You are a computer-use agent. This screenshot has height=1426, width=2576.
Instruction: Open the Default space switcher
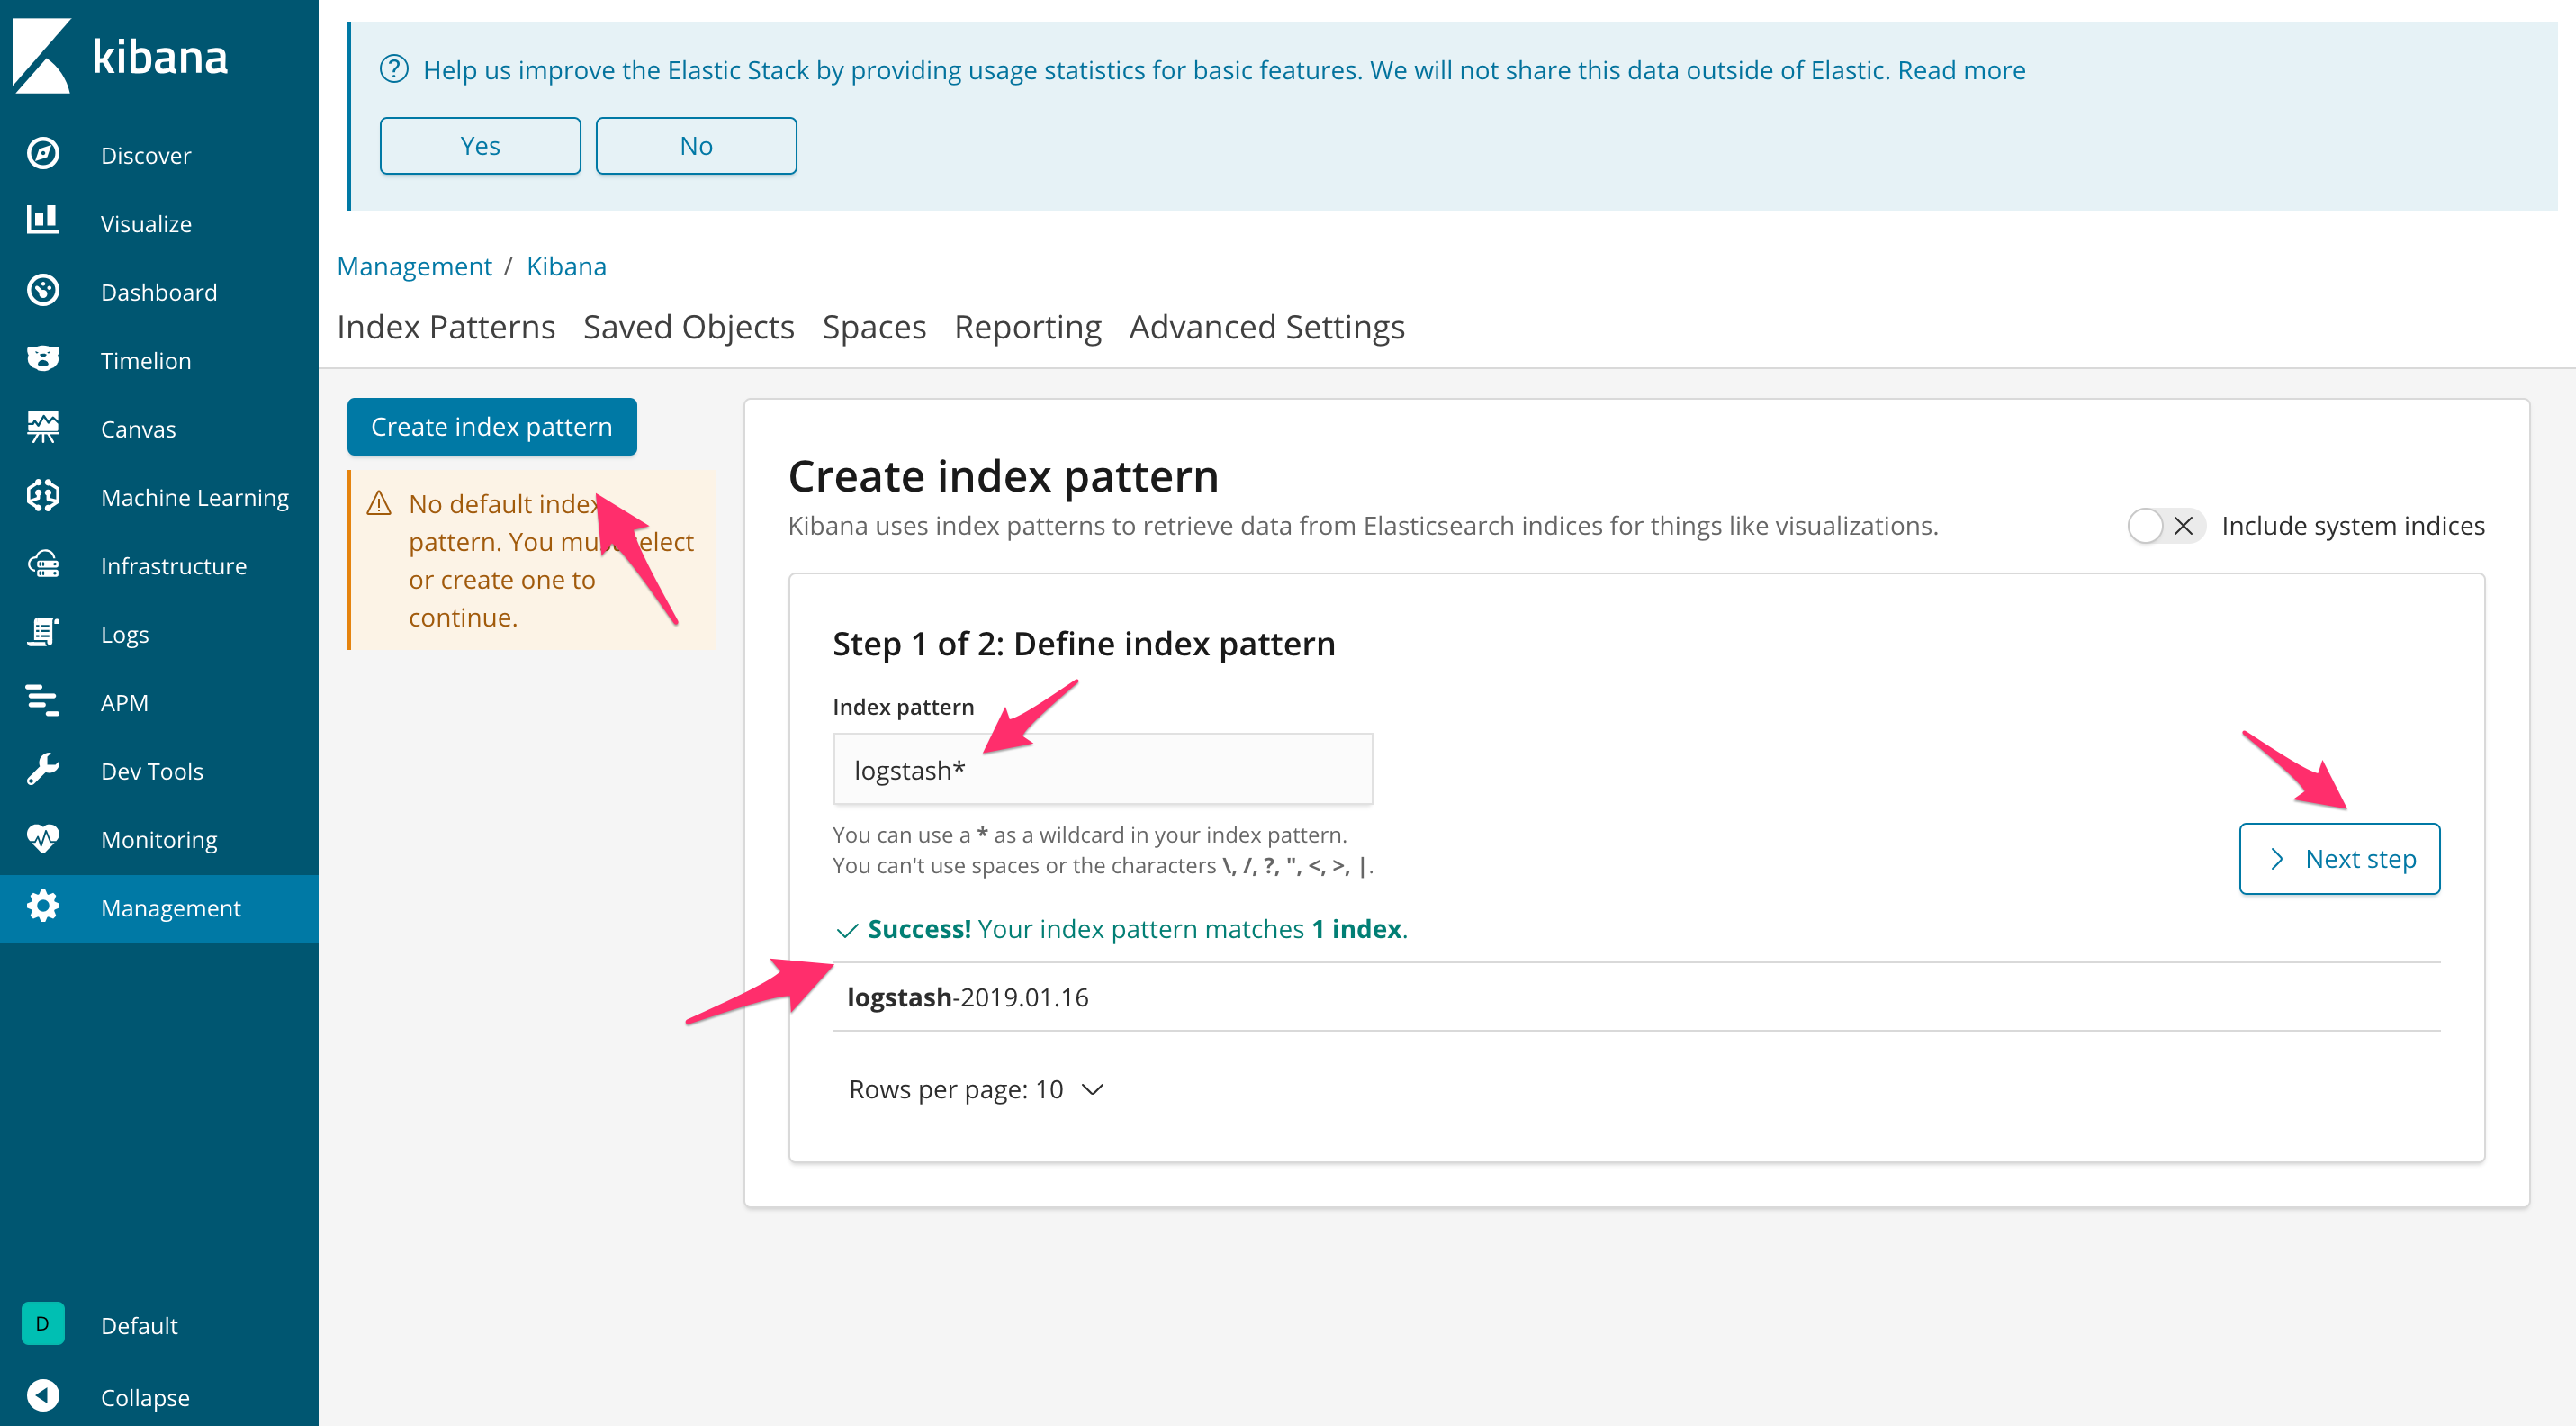[x=138, y=1325]
